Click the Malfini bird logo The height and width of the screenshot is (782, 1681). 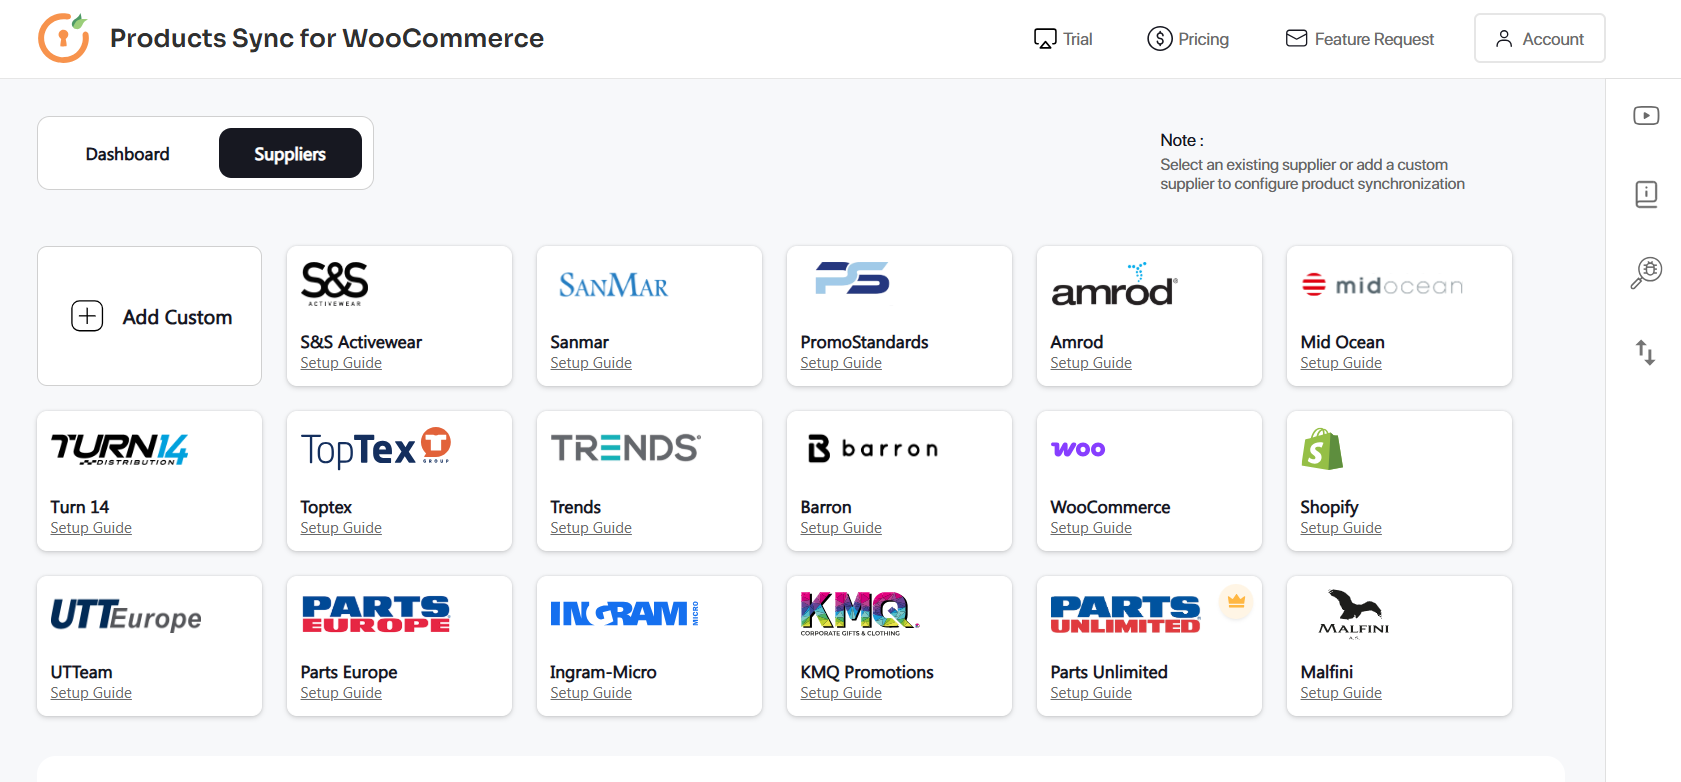pyautogui.click(x=1354, y=613)
